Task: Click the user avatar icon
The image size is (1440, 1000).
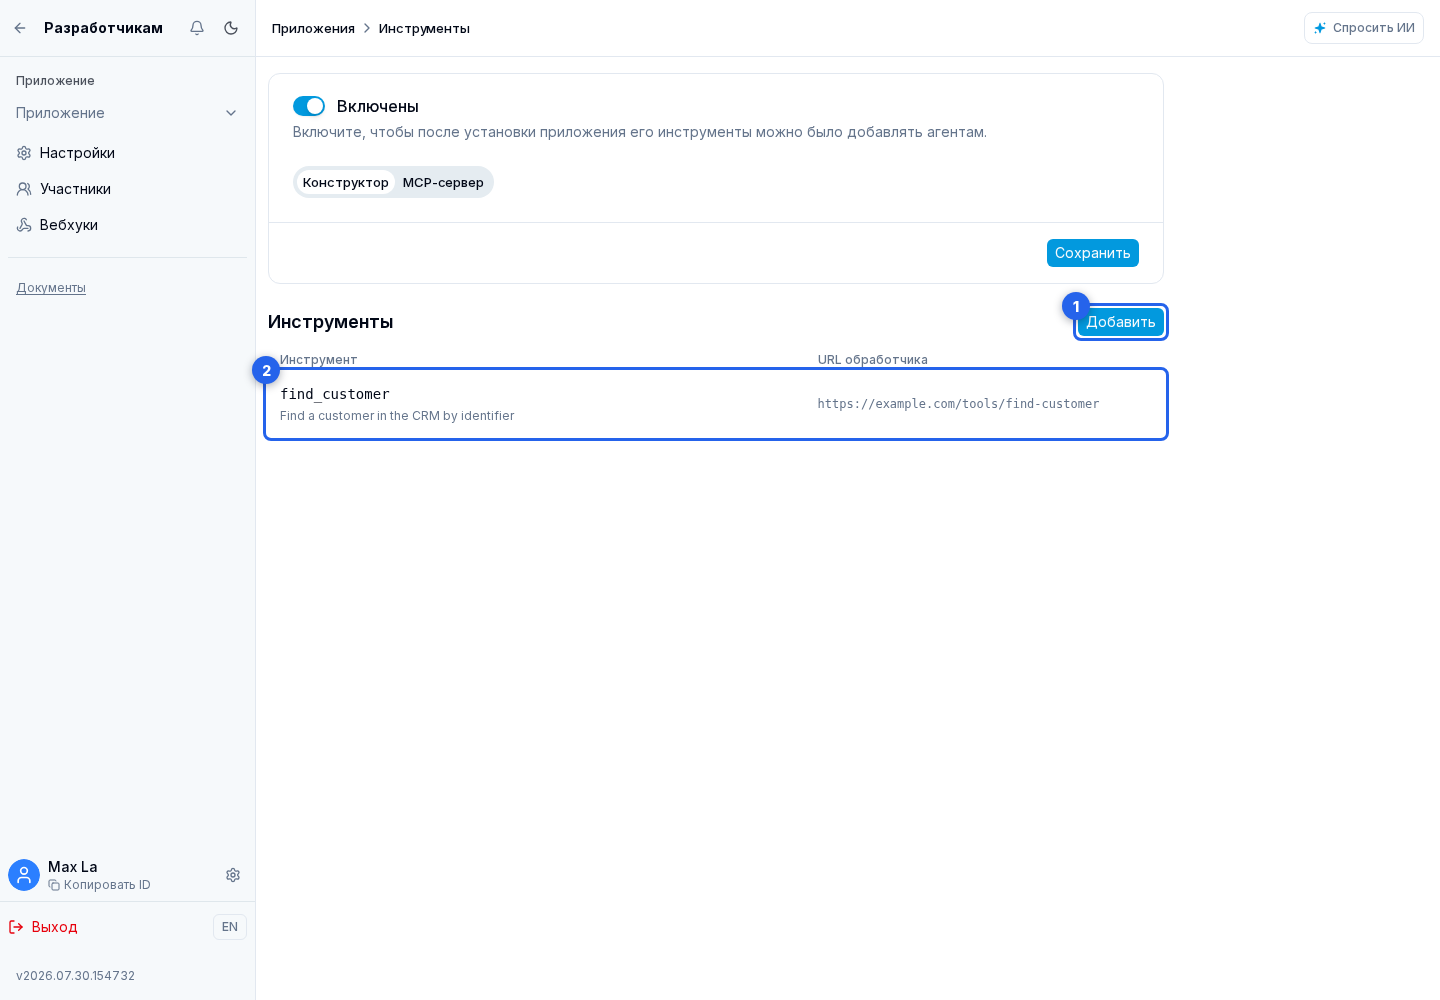Action: point(24,875)
